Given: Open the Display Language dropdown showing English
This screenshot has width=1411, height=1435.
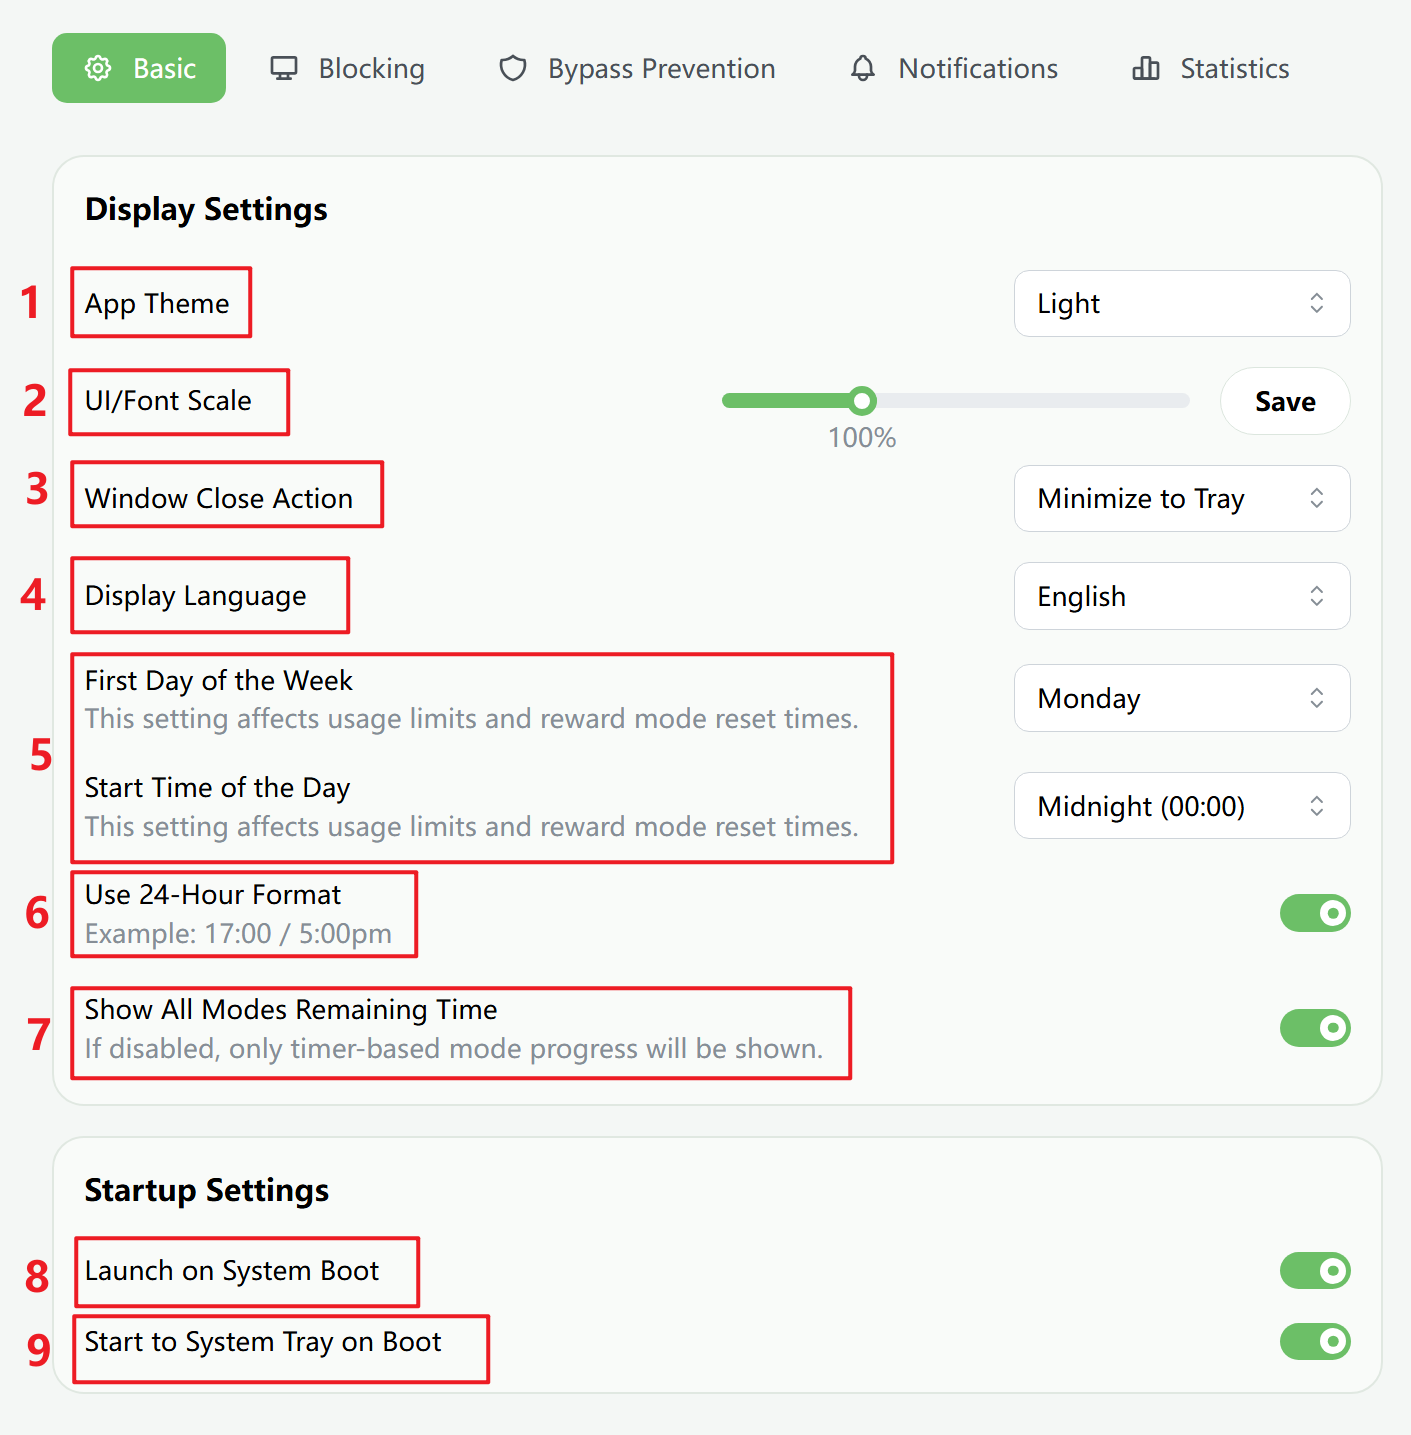Looking at the screenshot, I should click(x=1182, y=596).
